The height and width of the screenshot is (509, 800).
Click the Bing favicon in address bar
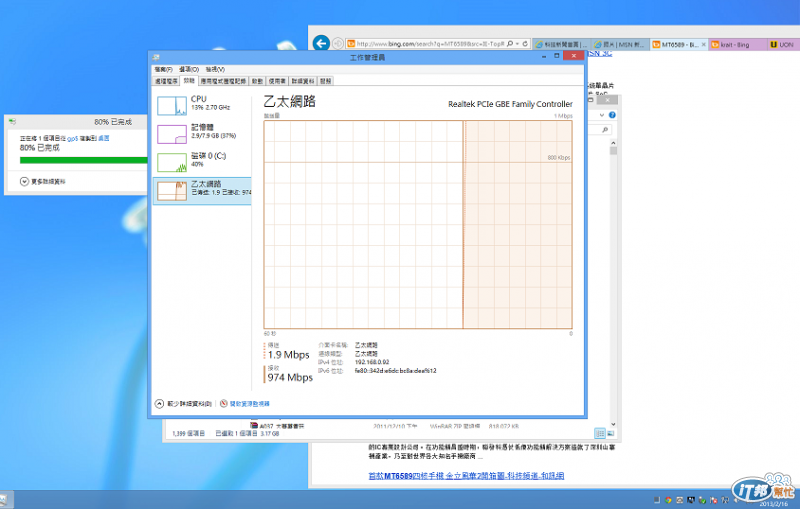pyautogui.click(x=351, y=44)
